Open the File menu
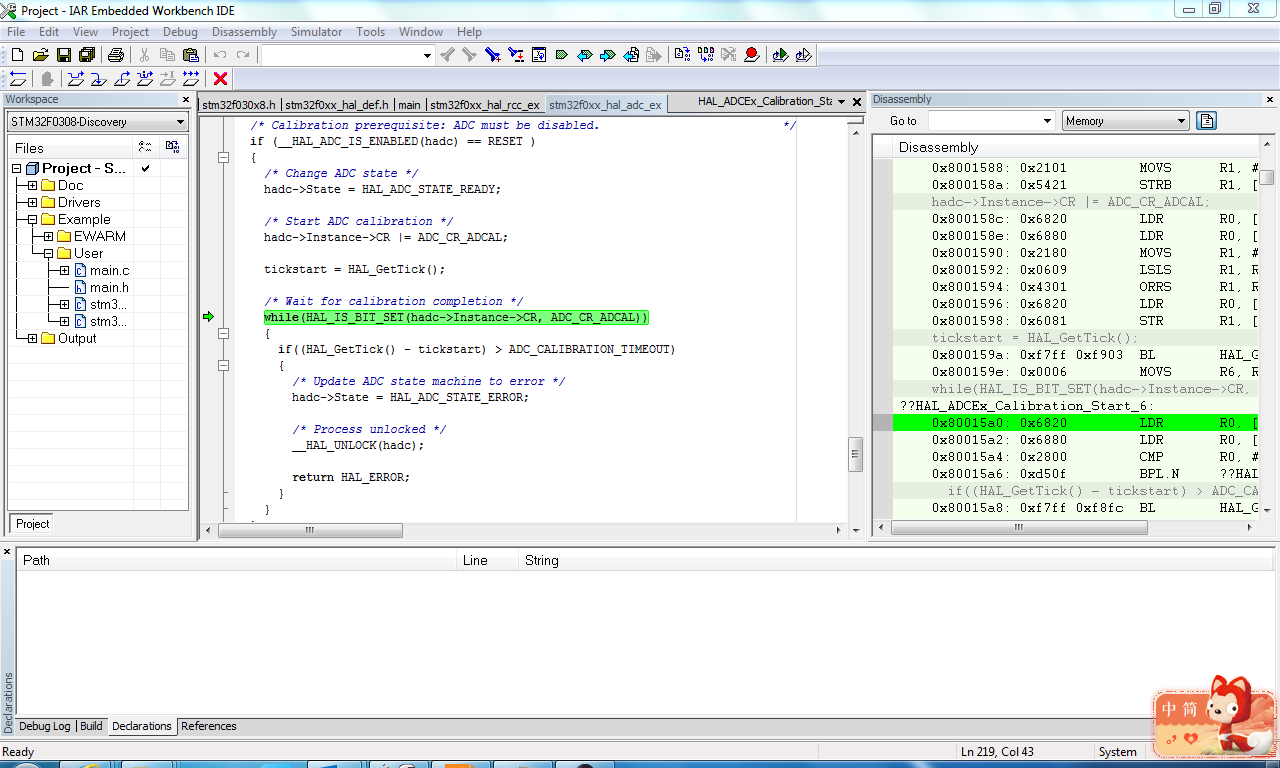The width and height of the screenshot is (1280, 768). pos(16,32)
